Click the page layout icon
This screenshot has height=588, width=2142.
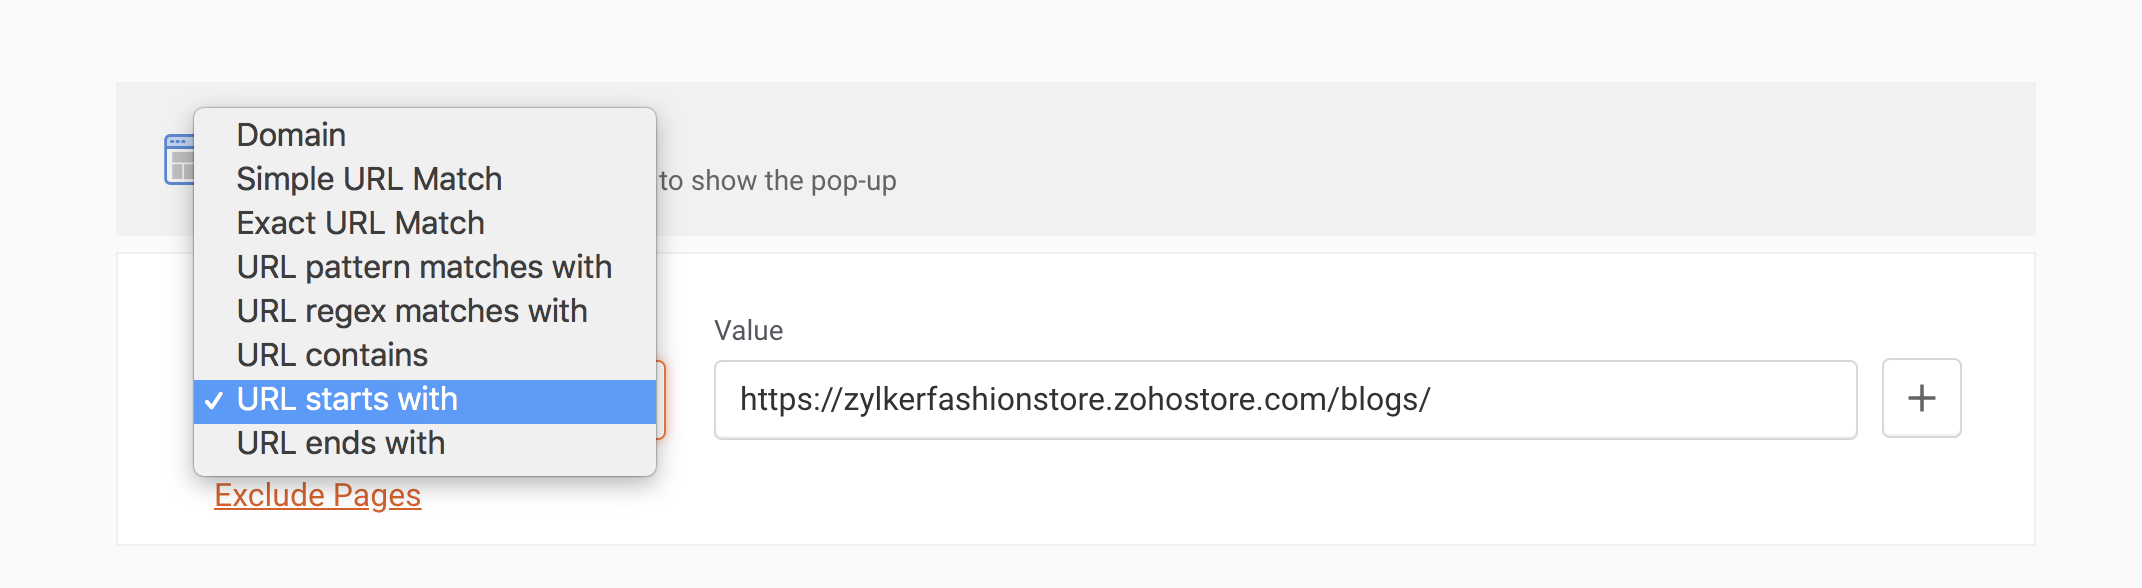[x=178, y=160]
